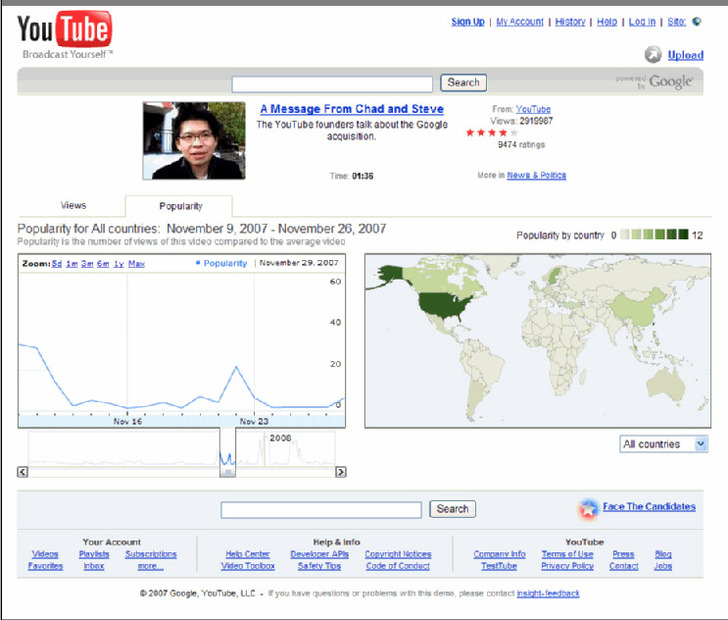Open Code of Conduct link
The width and height of the screenshot is (728, 620).
[x=398, y=566]
